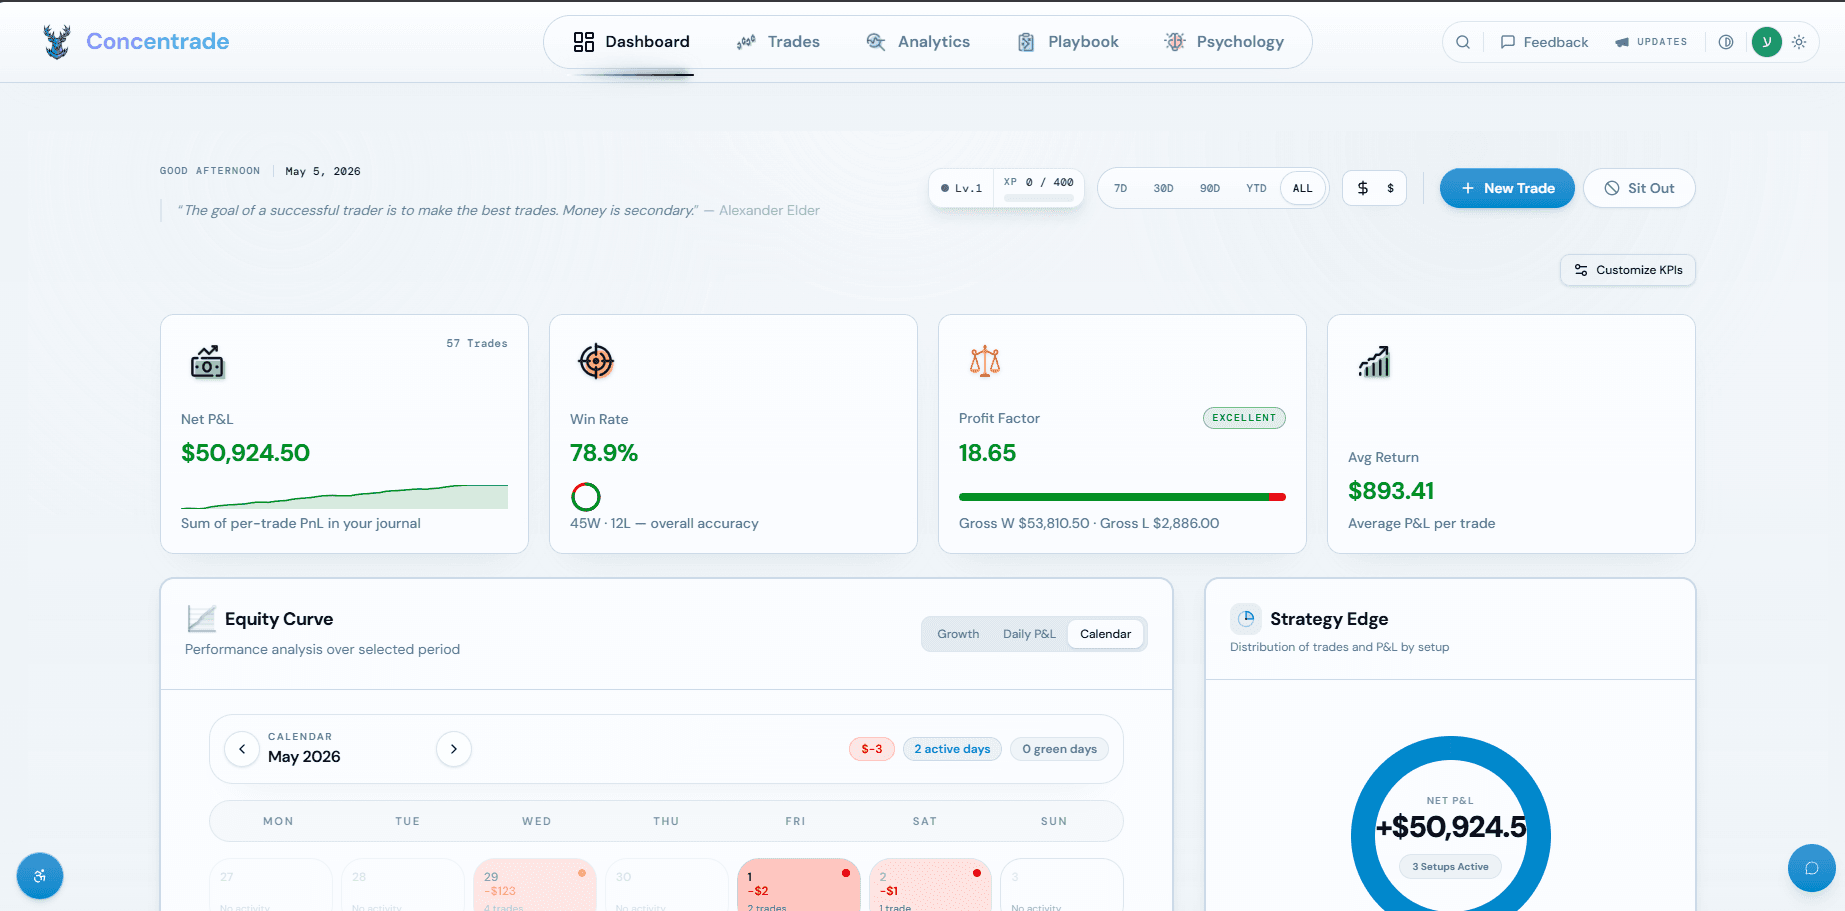Click the Win Rate target icon
The width and height of the screenshot is (1845, 911).
click(596, 361)
